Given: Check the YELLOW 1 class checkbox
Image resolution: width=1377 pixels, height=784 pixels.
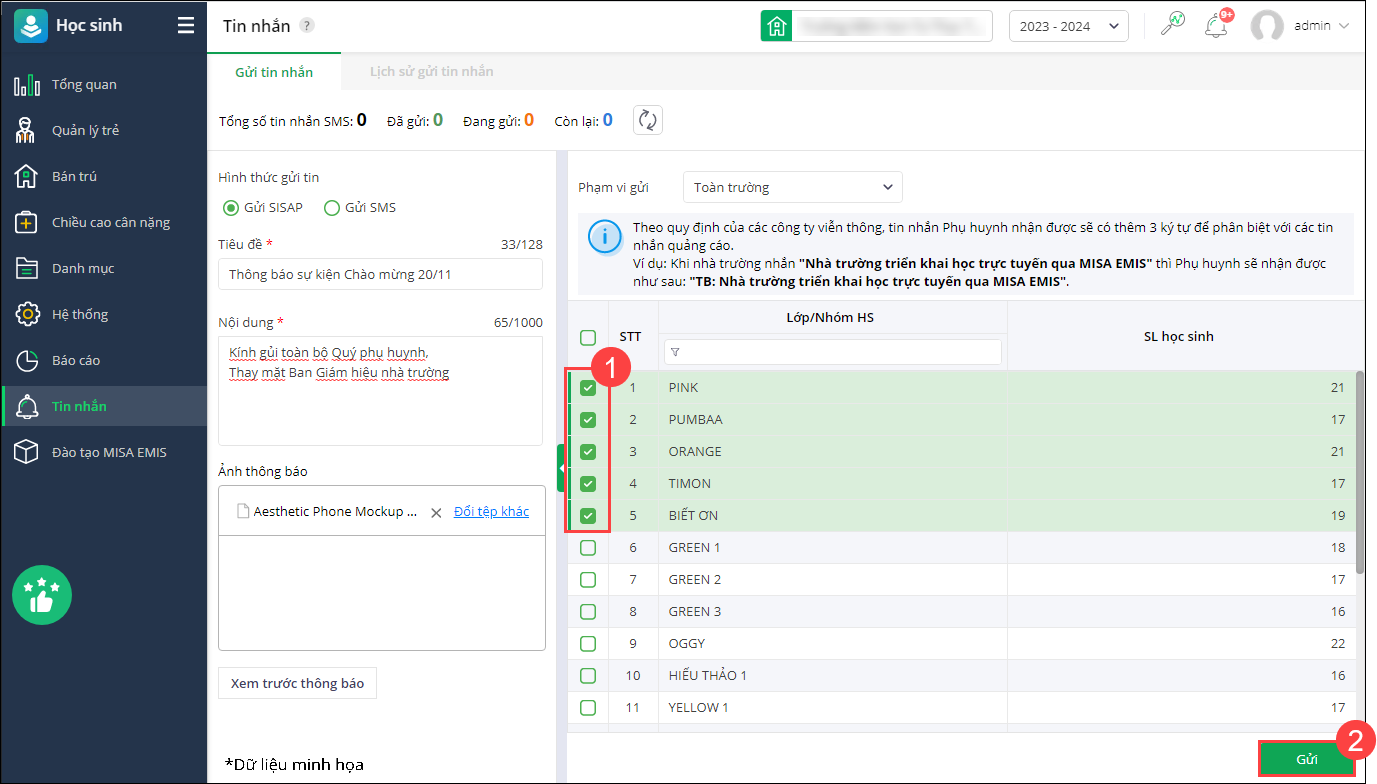Looking at the screenshot, I should click(588, 708).
